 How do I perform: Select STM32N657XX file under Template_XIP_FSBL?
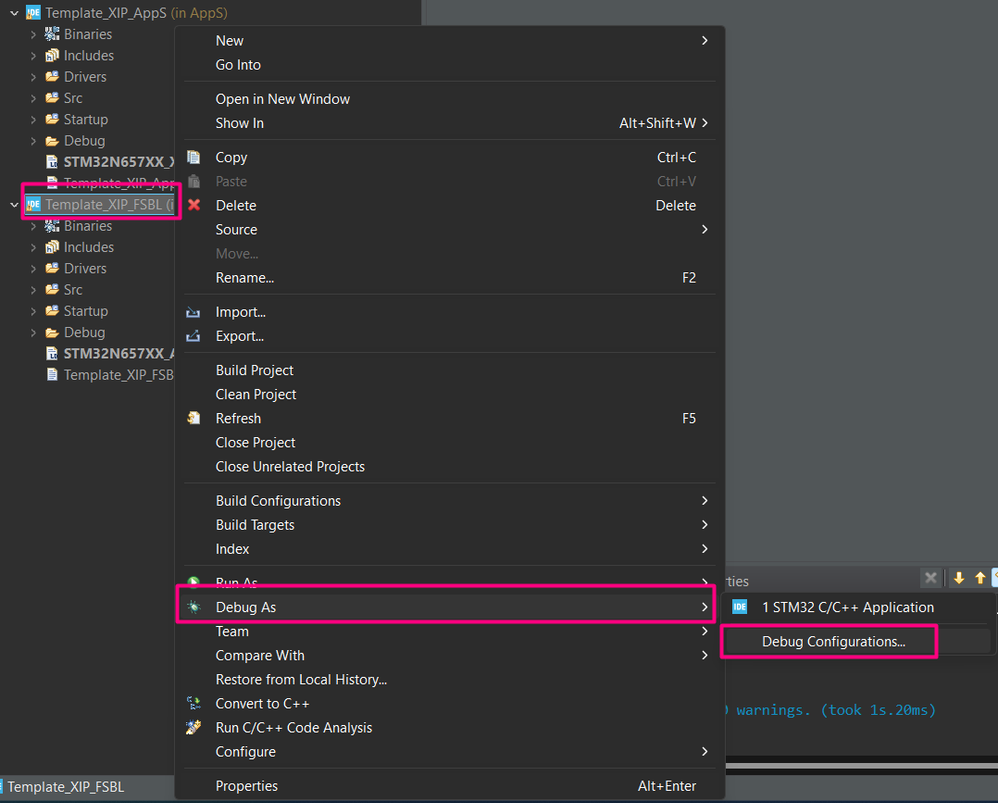click(x=118, y=353)
